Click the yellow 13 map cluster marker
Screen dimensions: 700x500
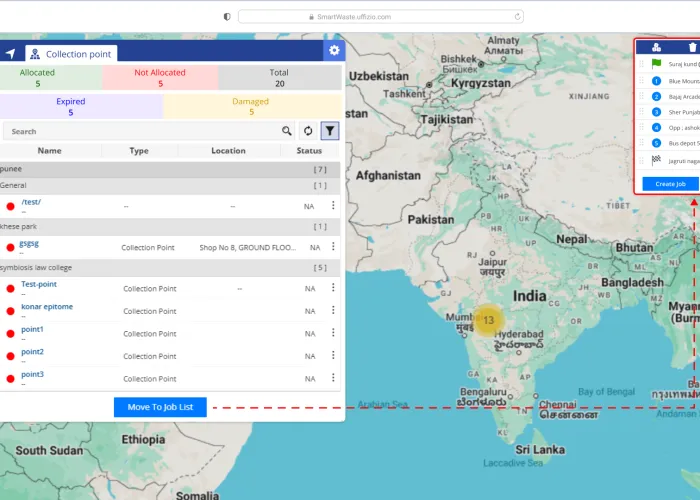coord(488,320)
